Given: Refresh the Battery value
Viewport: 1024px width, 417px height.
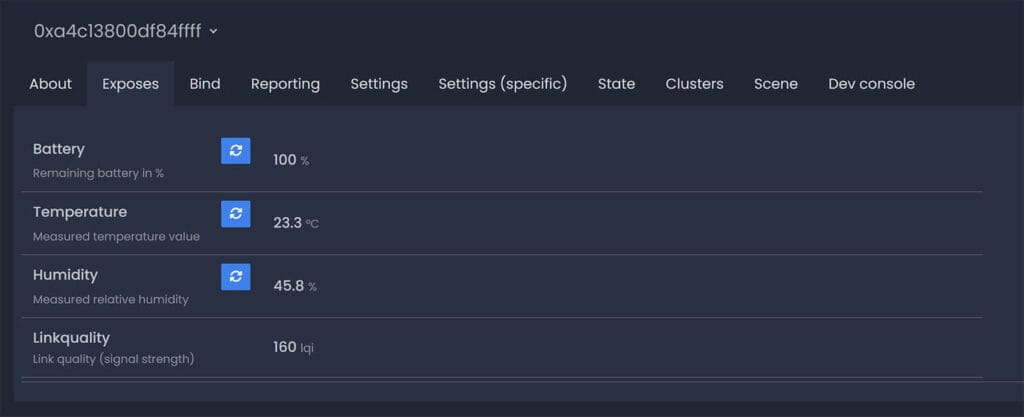Looking at the screenshot, I should 235,151.
